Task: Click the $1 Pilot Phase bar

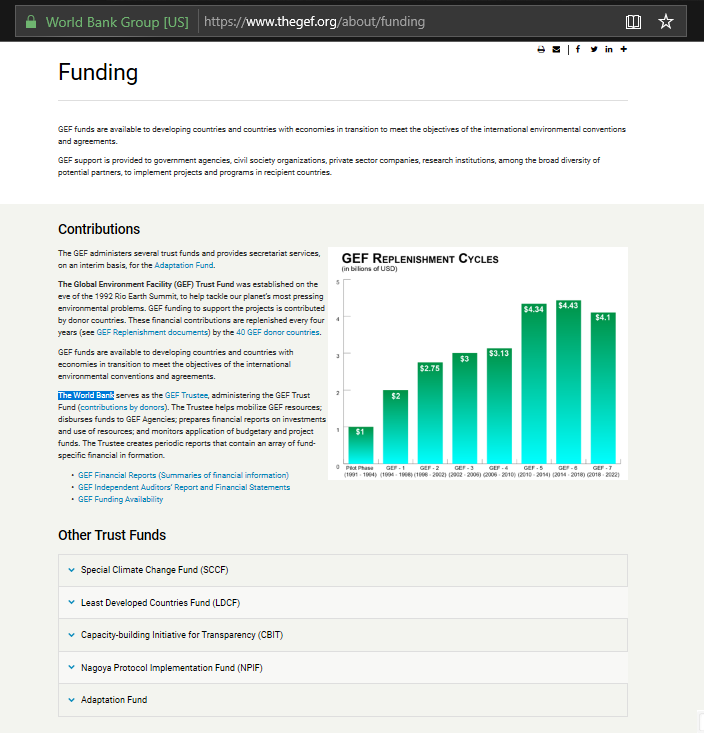Action: click(360, 445)
